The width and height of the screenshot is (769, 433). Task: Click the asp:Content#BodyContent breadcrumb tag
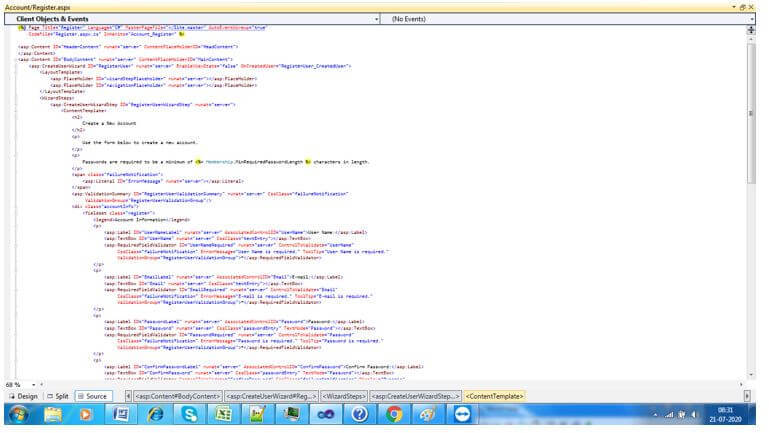click(x=176, y=396)
